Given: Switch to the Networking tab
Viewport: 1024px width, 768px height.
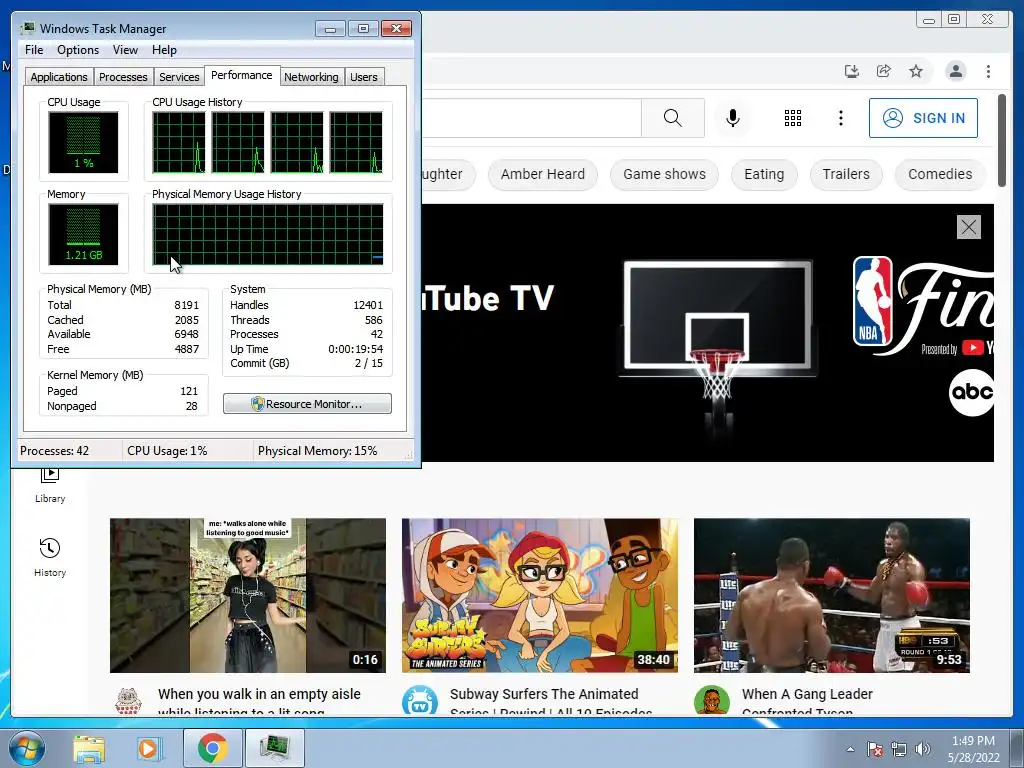Looking at the screenshot, I should [311, 77].
